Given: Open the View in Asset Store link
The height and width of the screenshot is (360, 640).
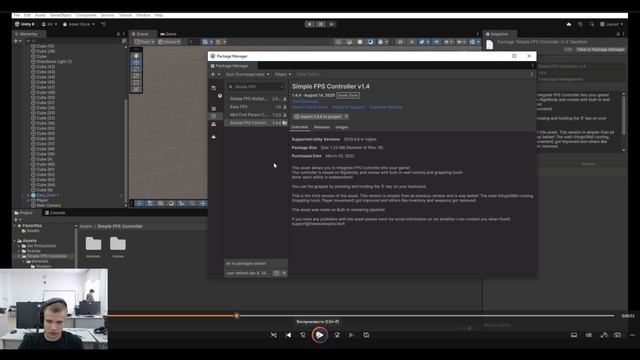Looking at the screenshot, I should click(310, 107).
